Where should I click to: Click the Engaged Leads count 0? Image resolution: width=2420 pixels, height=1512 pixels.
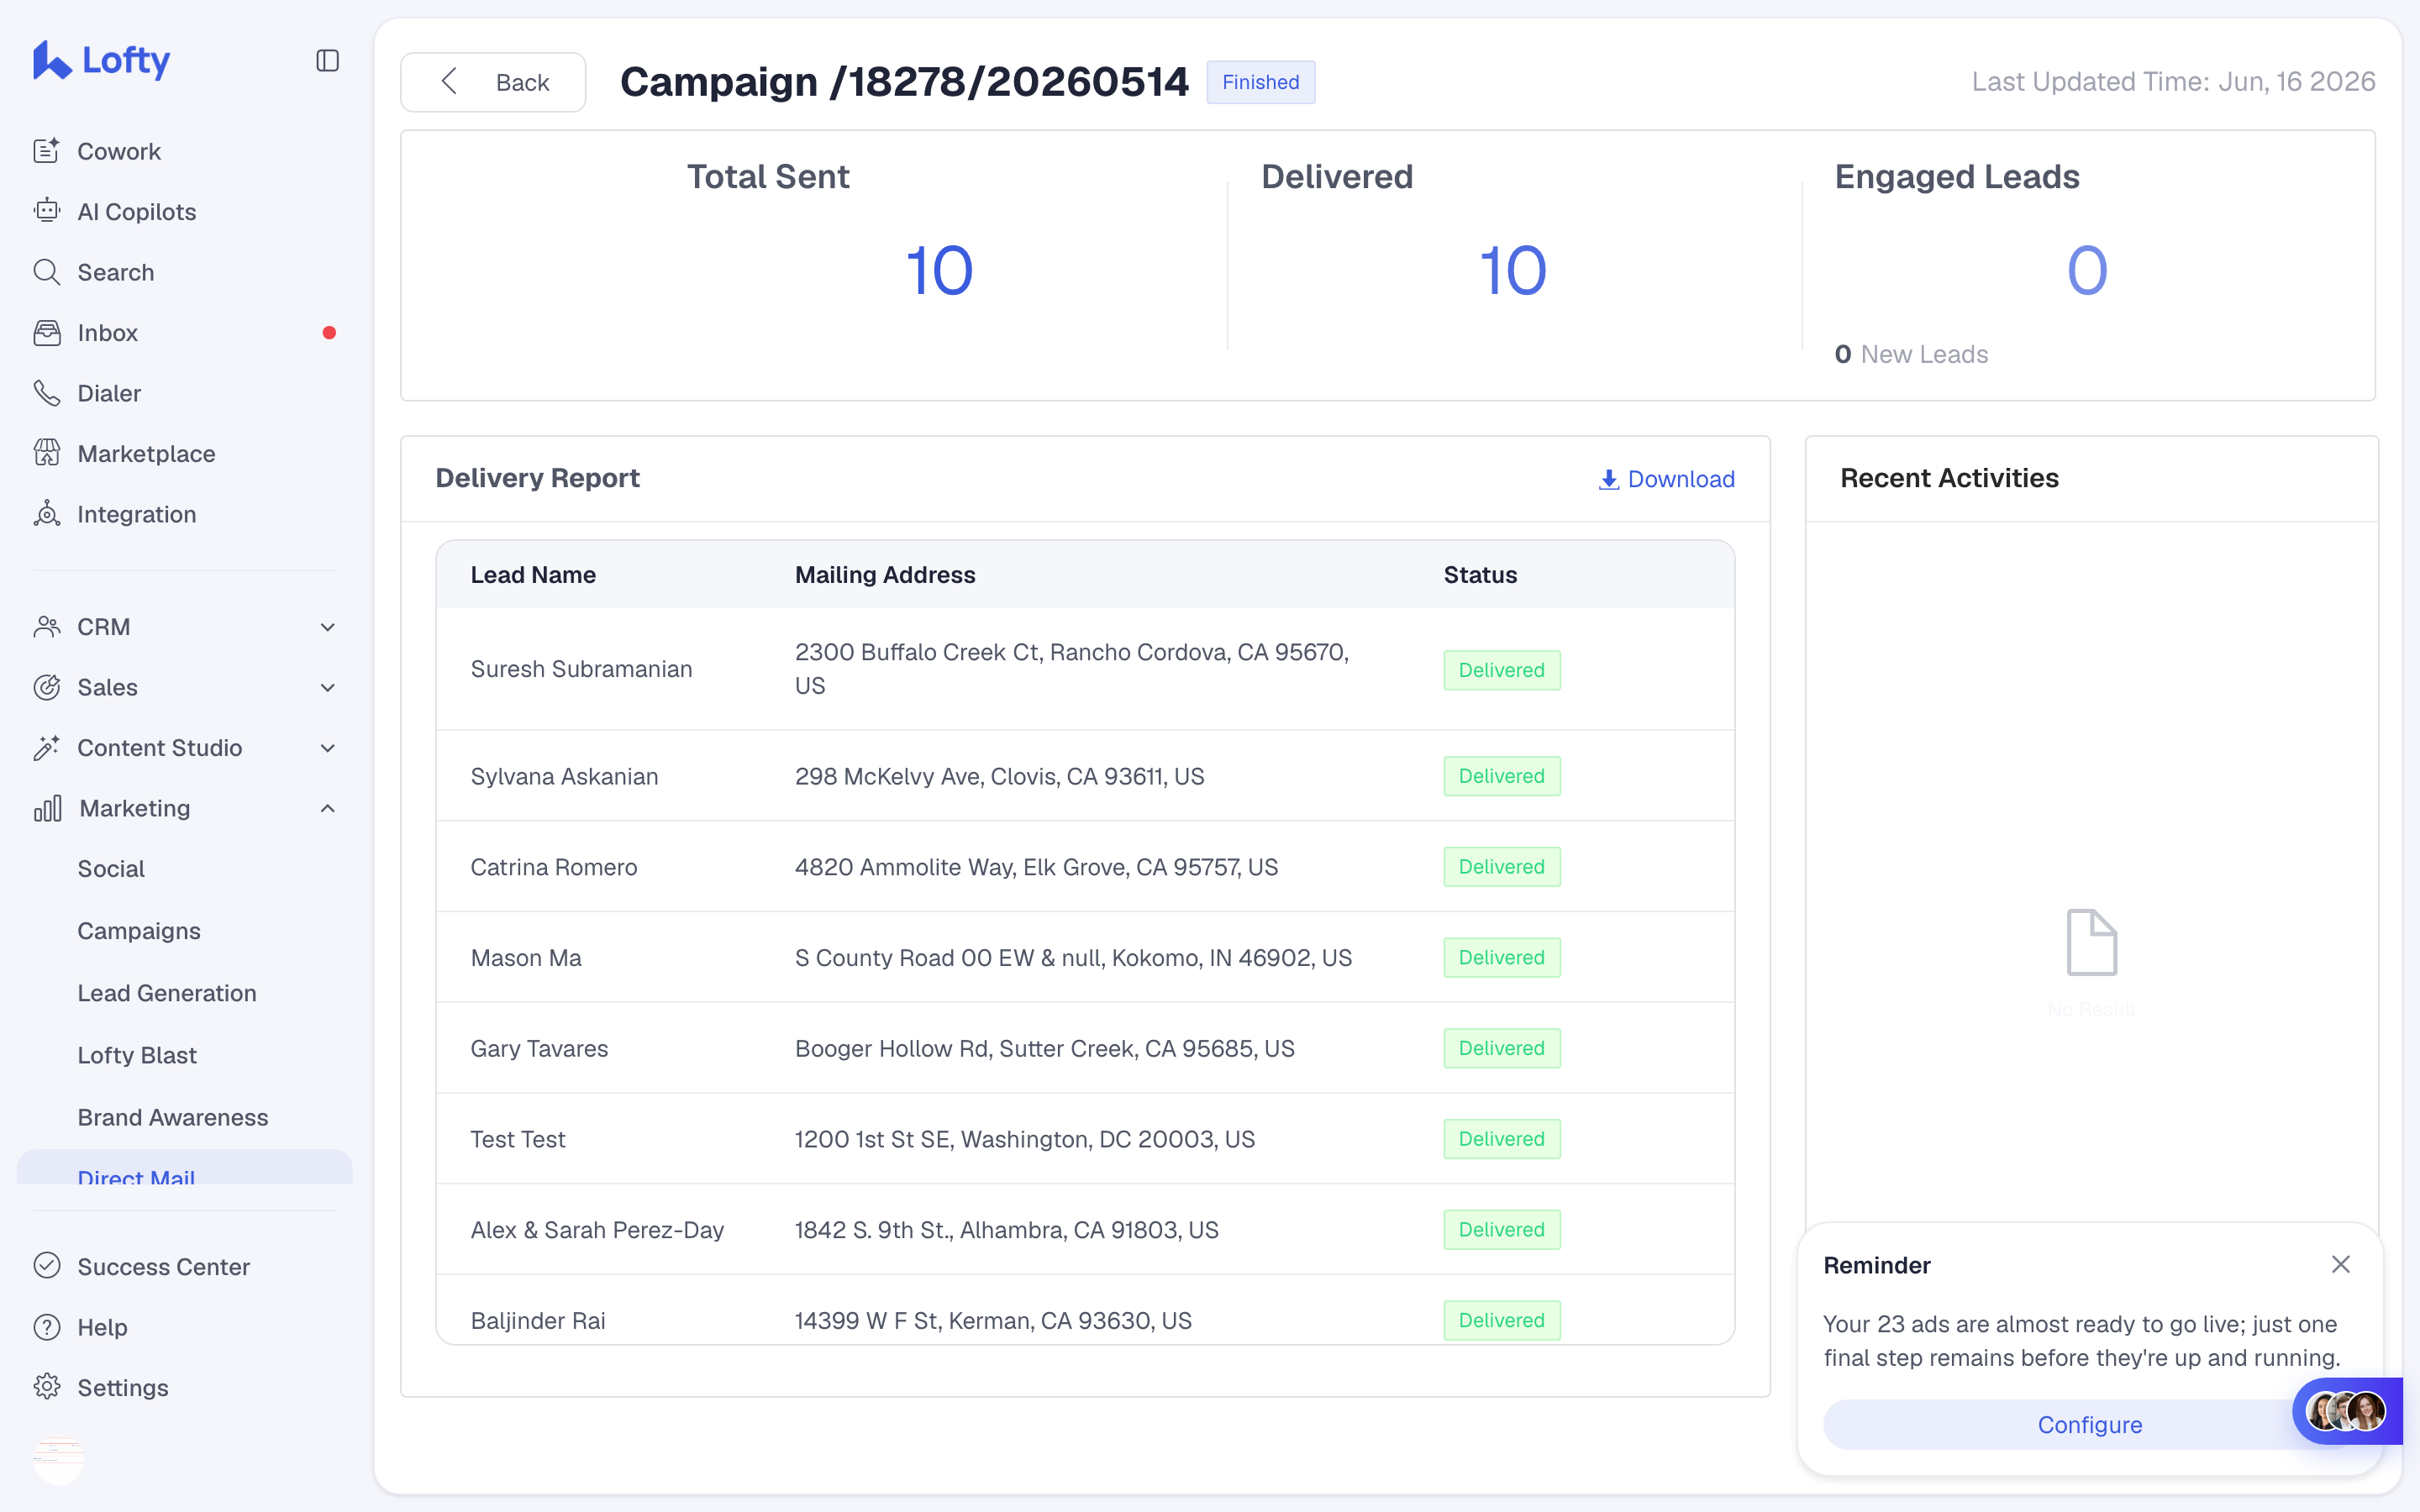click(2087, 271)
